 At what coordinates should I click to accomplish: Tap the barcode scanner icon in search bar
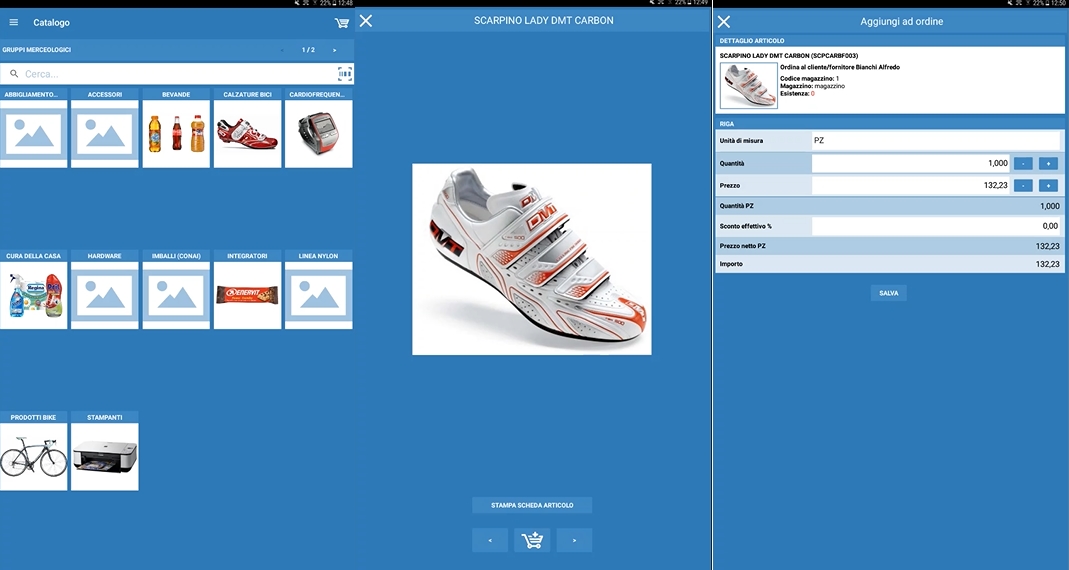coord(345,74)
